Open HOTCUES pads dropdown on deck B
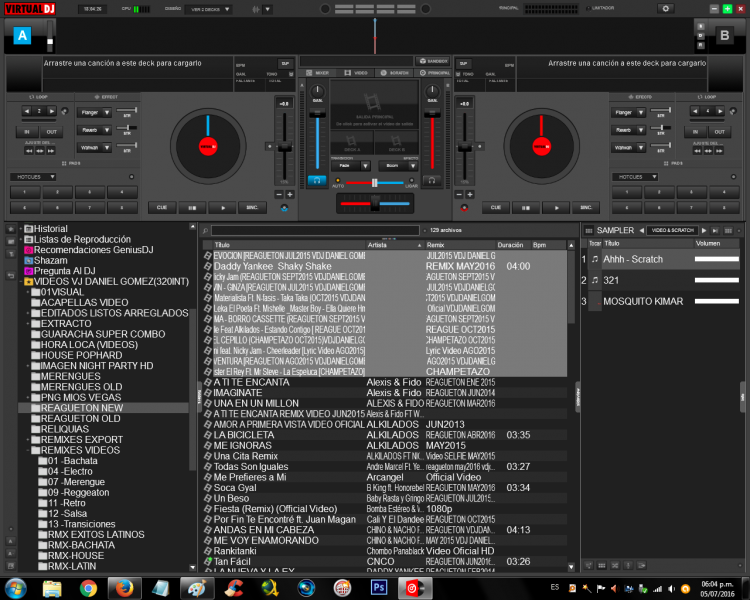 635,177
